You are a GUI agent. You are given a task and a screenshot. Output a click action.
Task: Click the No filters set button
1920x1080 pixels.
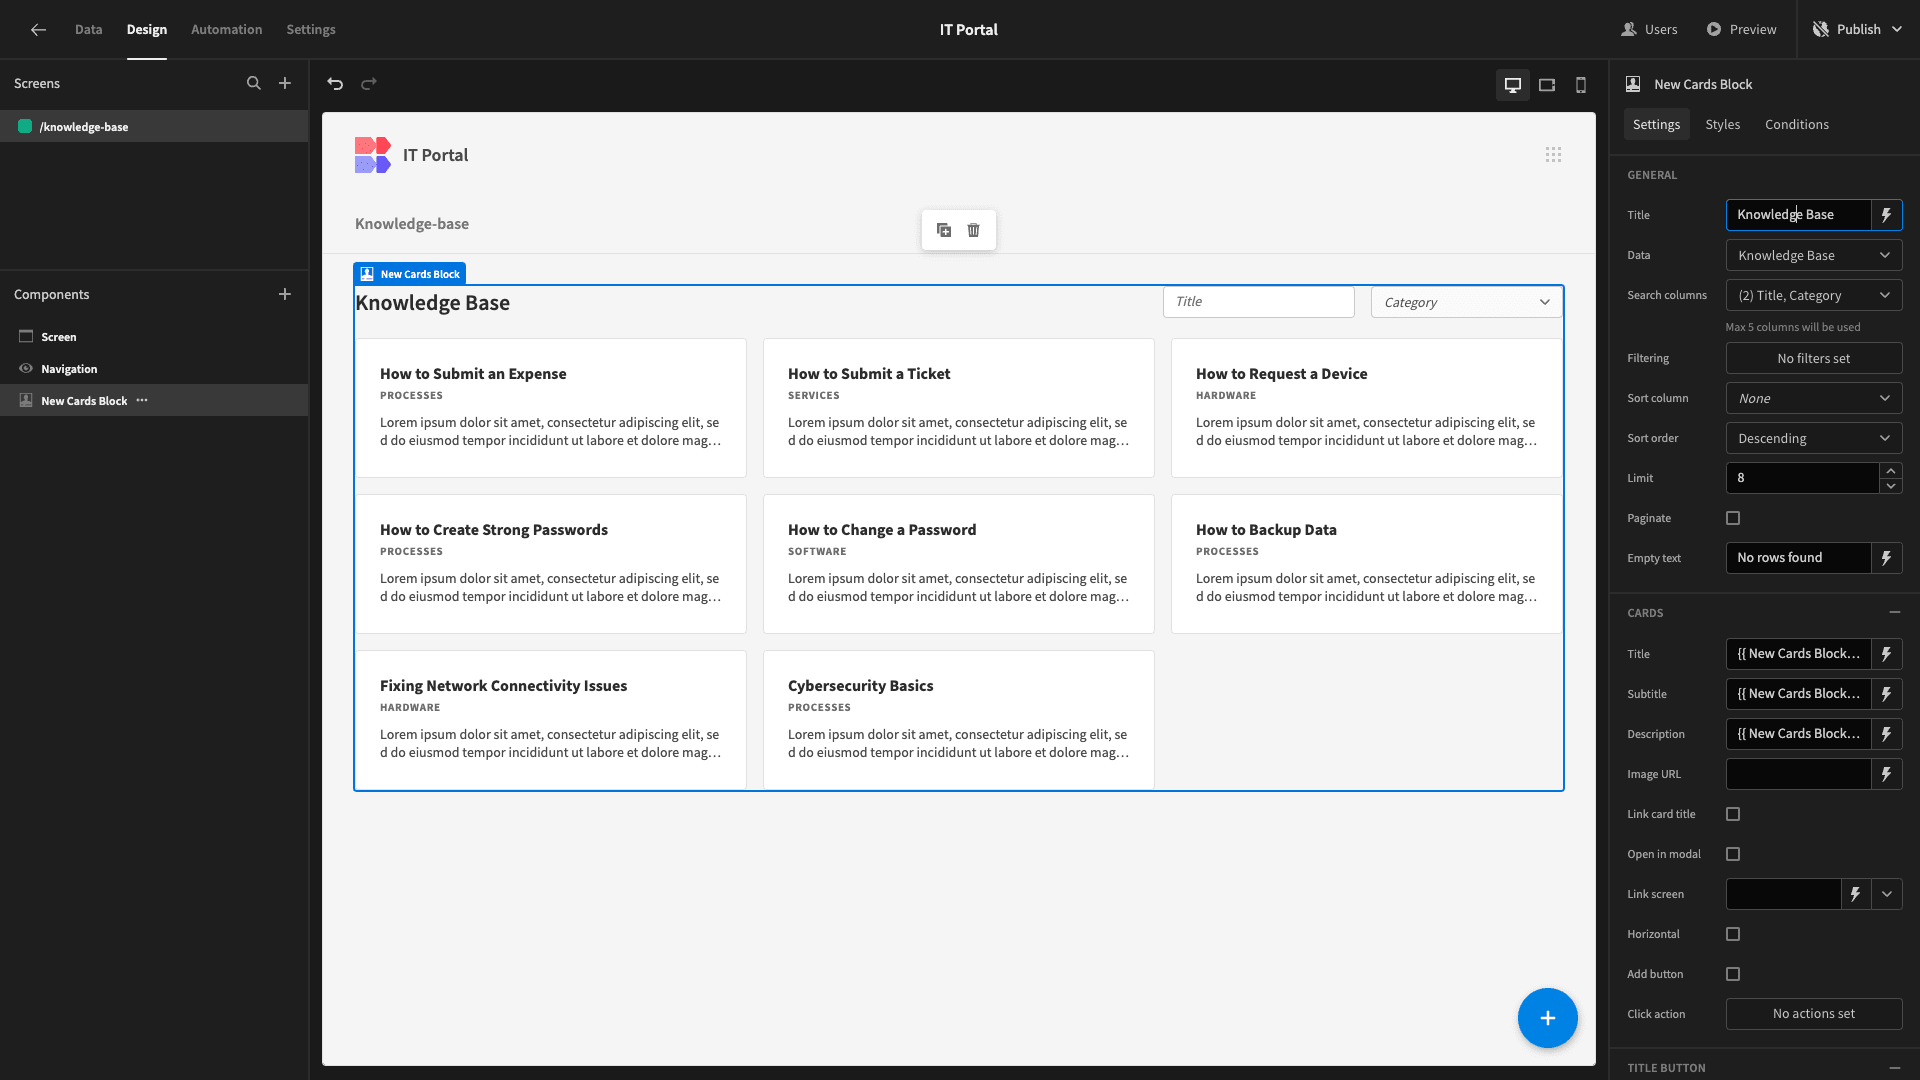click(x=1814, y=358)
